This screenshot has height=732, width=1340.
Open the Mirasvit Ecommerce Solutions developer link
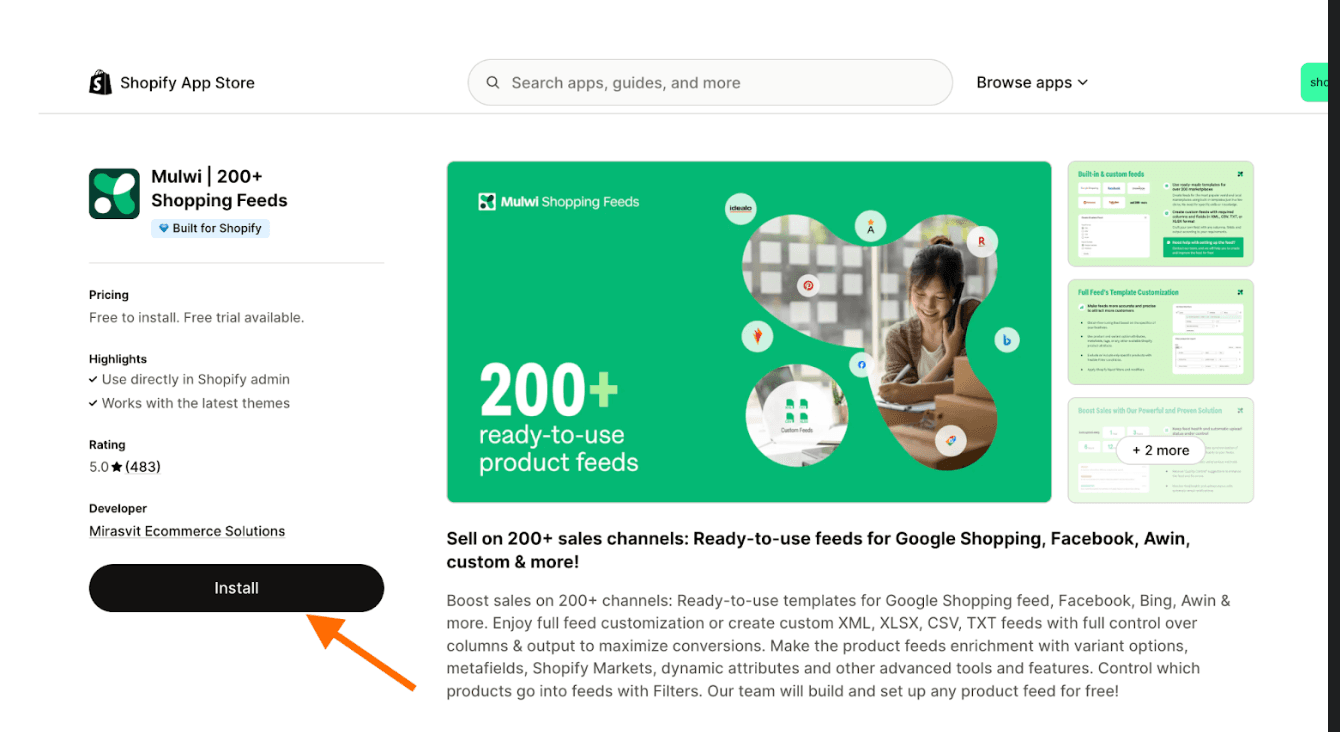pyautogui.click(x=187, y=531)
